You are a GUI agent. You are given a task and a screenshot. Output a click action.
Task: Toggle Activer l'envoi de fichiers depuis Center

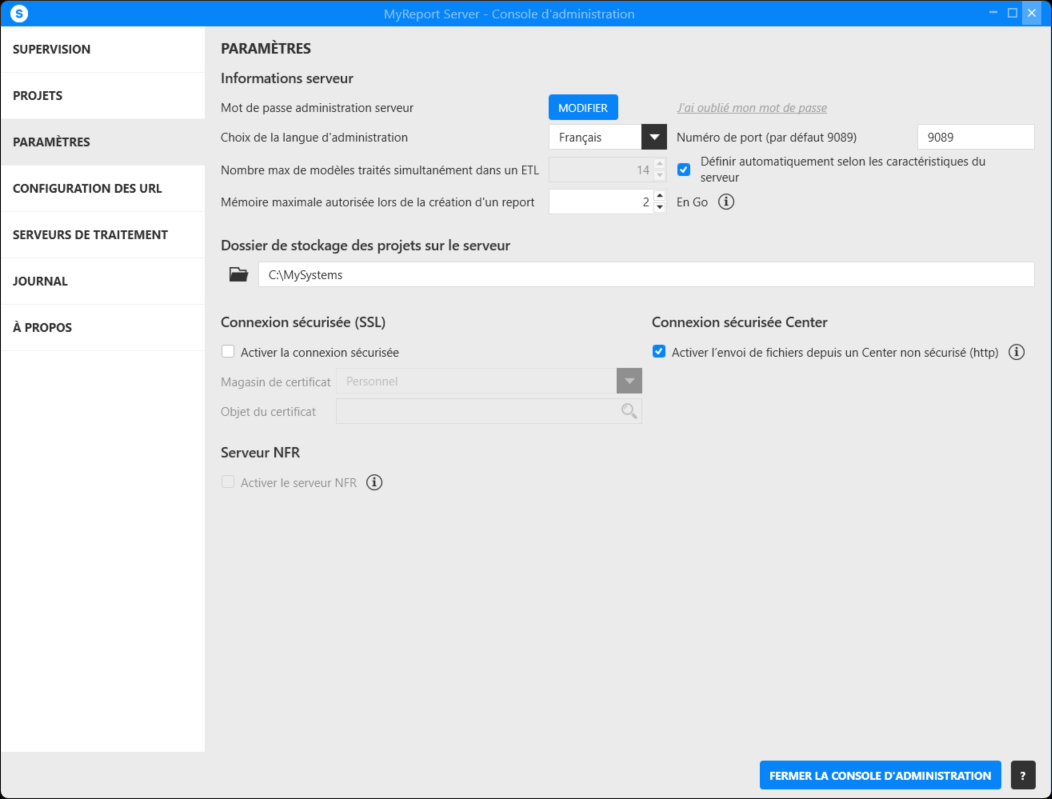[x=659, y=352]
